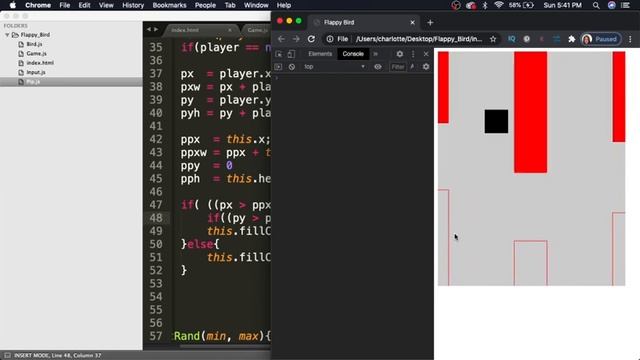
Task: Go back in Chrome history
Action: 281,39
